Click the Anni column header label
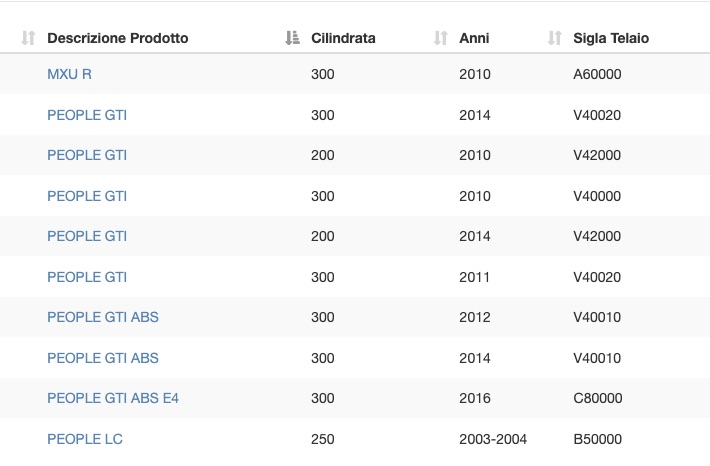Screen dimensions: 710x466 [474, 38]
